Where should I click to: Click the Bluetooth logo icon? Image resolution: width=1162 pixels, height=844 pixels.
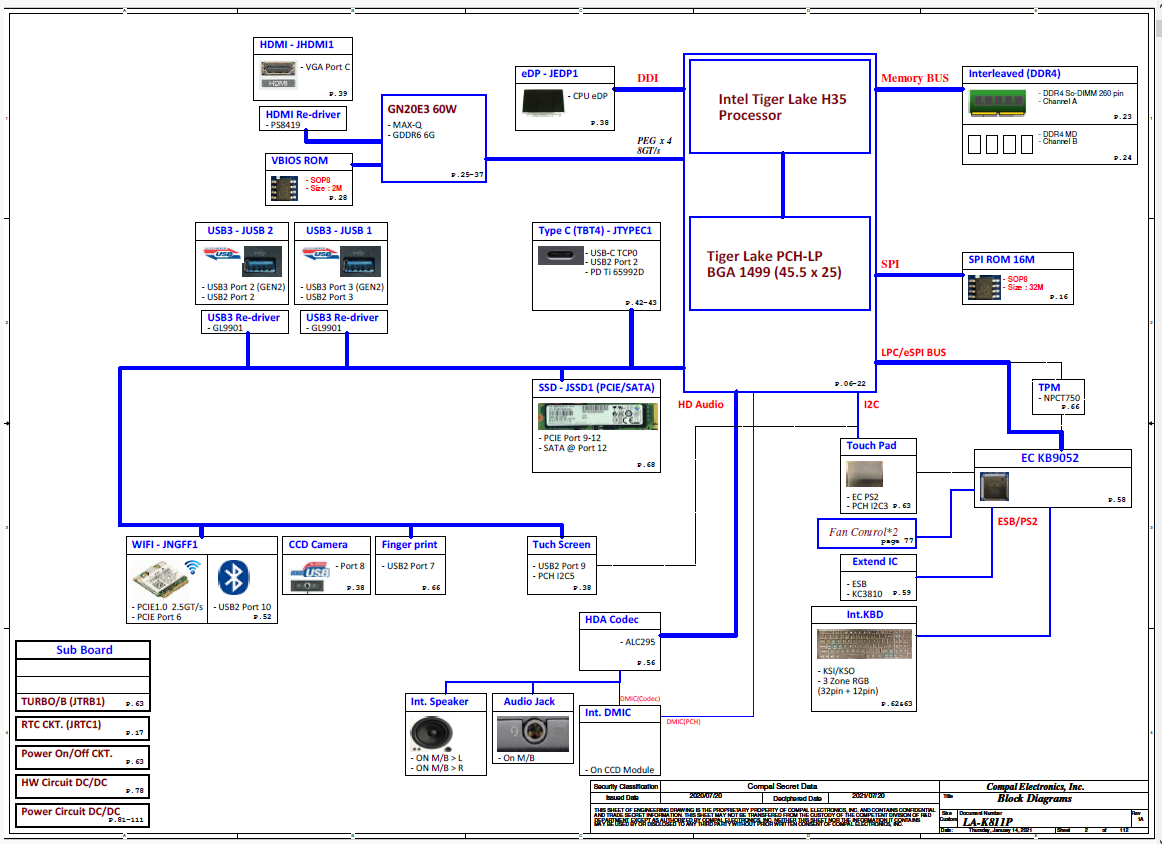(x=233, y=577)
